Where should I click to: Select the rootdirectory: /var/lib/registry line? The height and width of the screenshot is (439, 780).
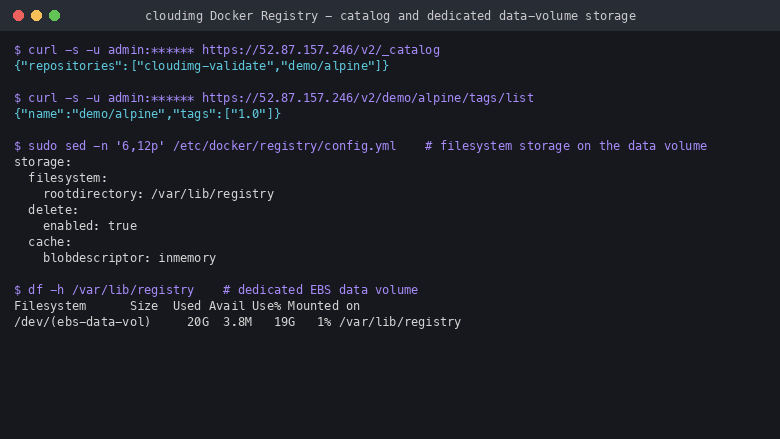point(158,193)
